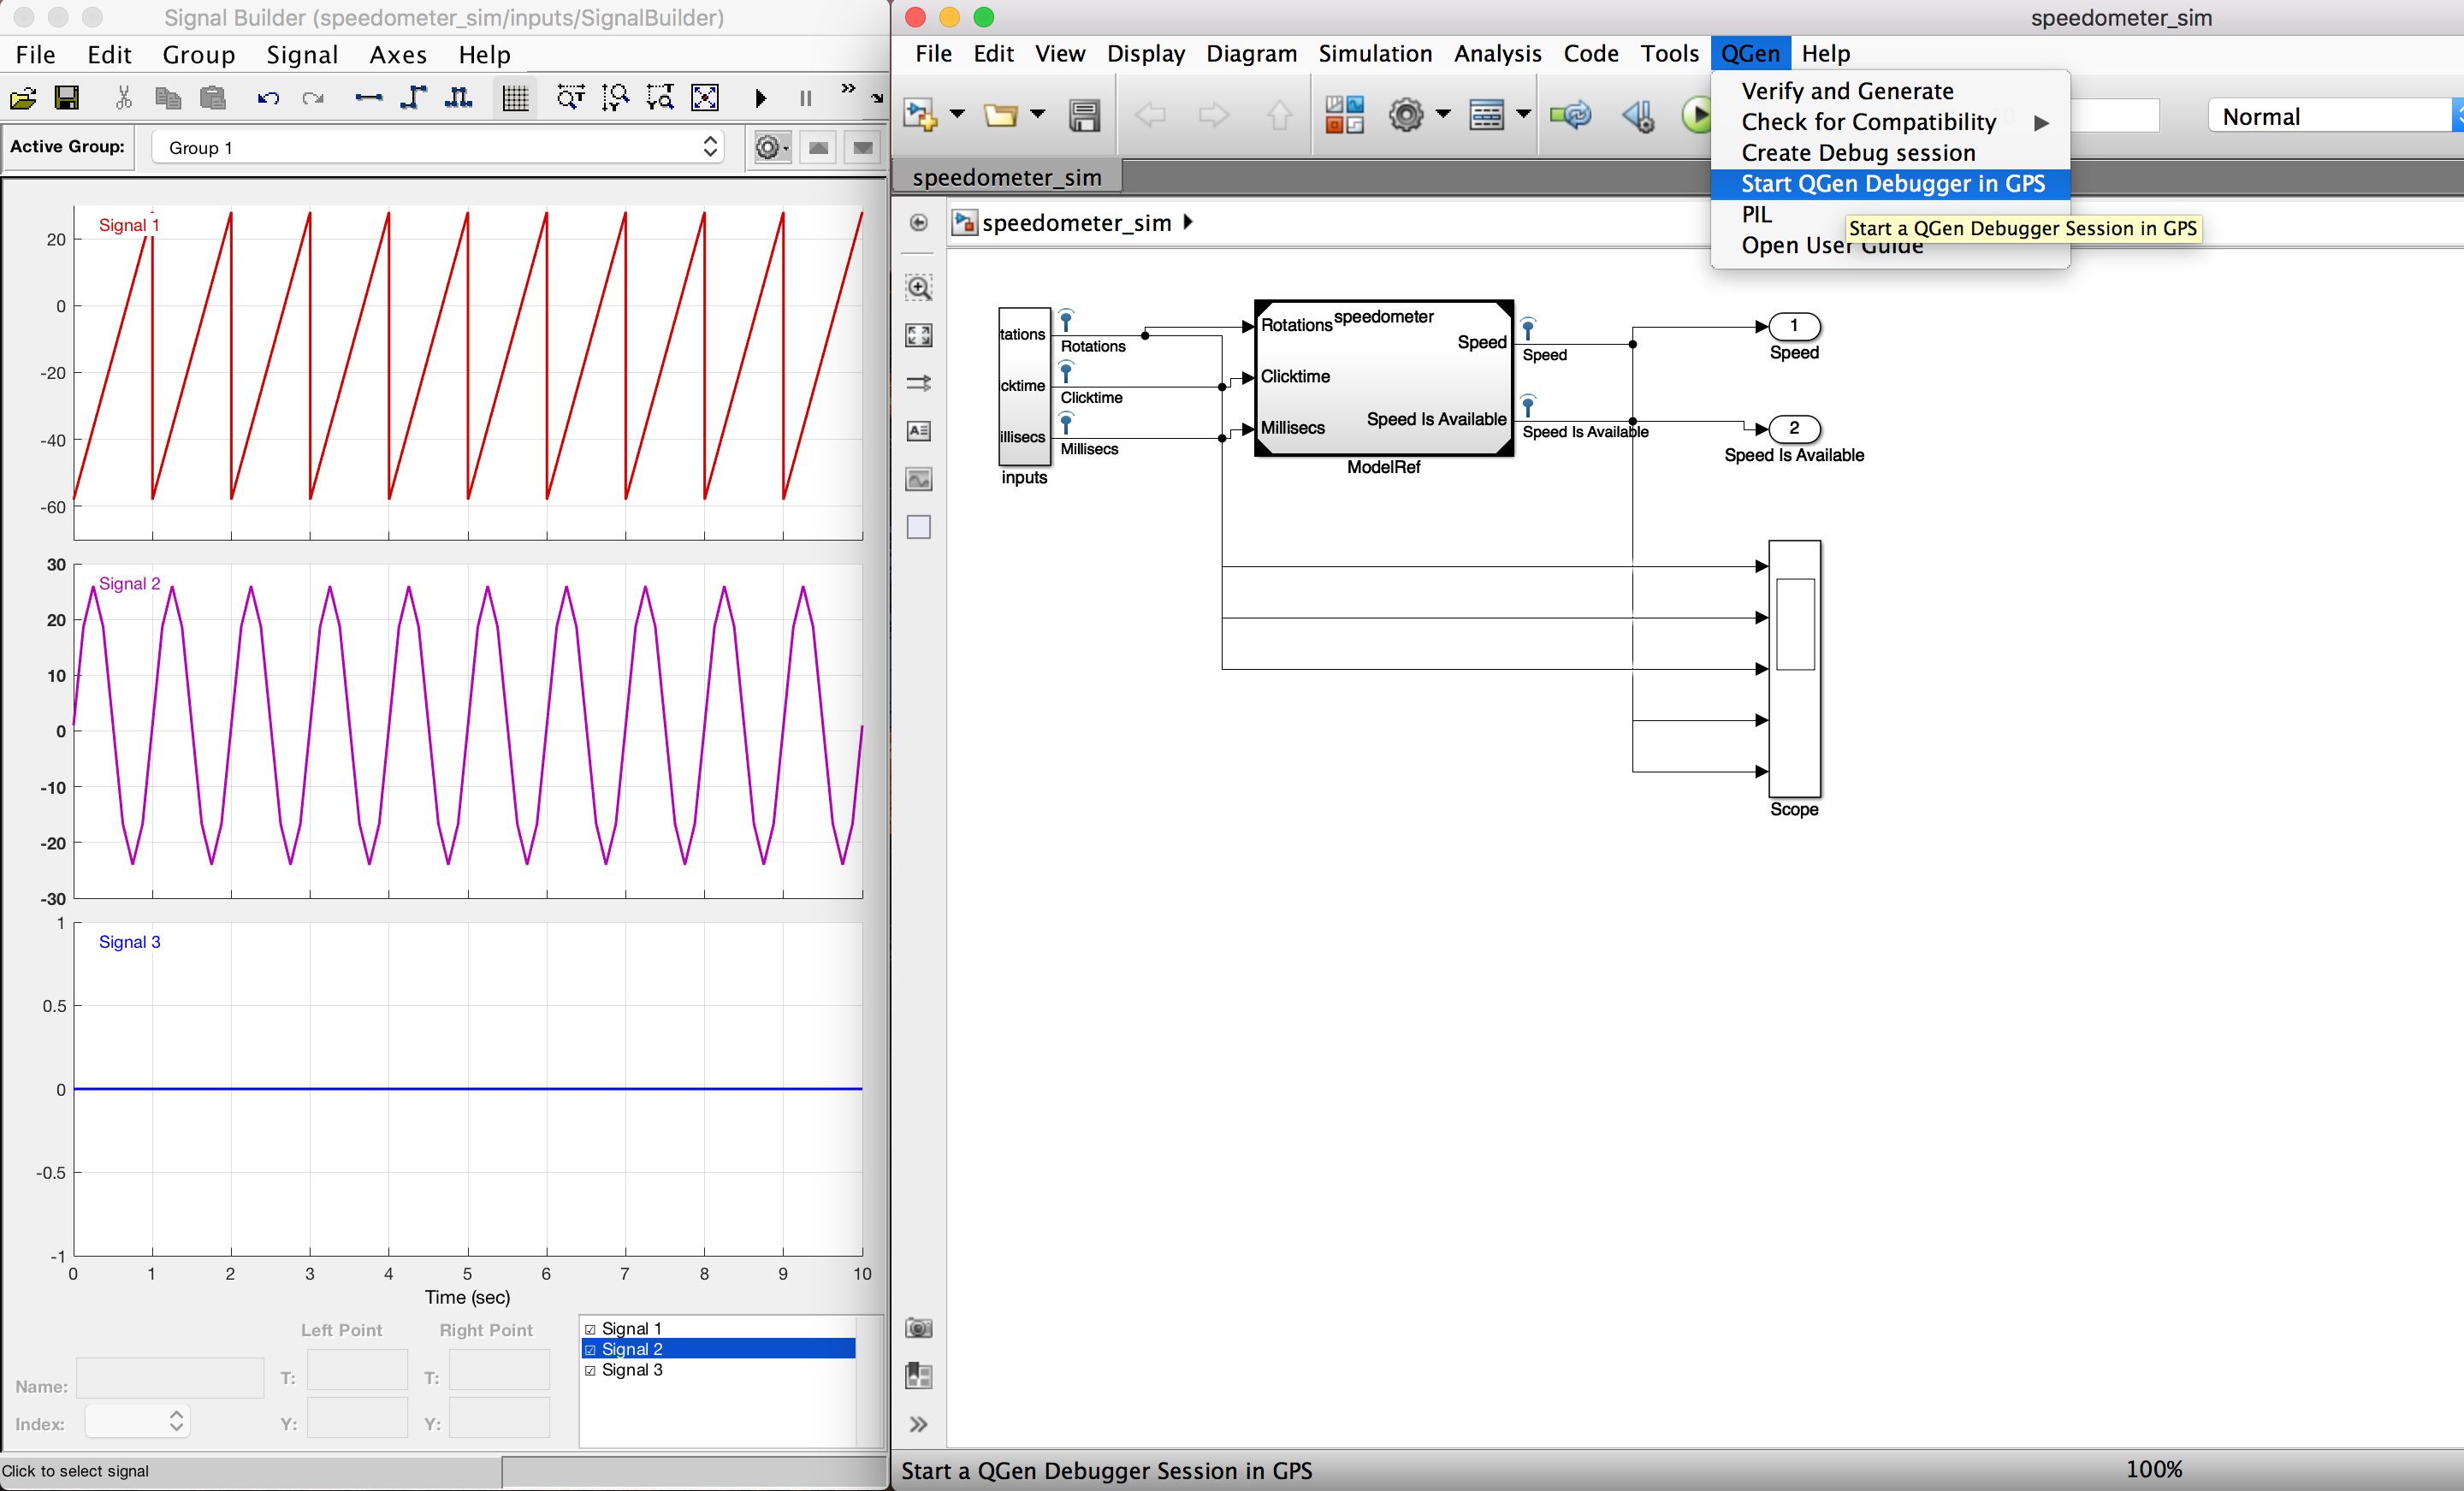Open the Axes menu in Signal Builder
The image size is (2464, 1491).
click(398, 55)
